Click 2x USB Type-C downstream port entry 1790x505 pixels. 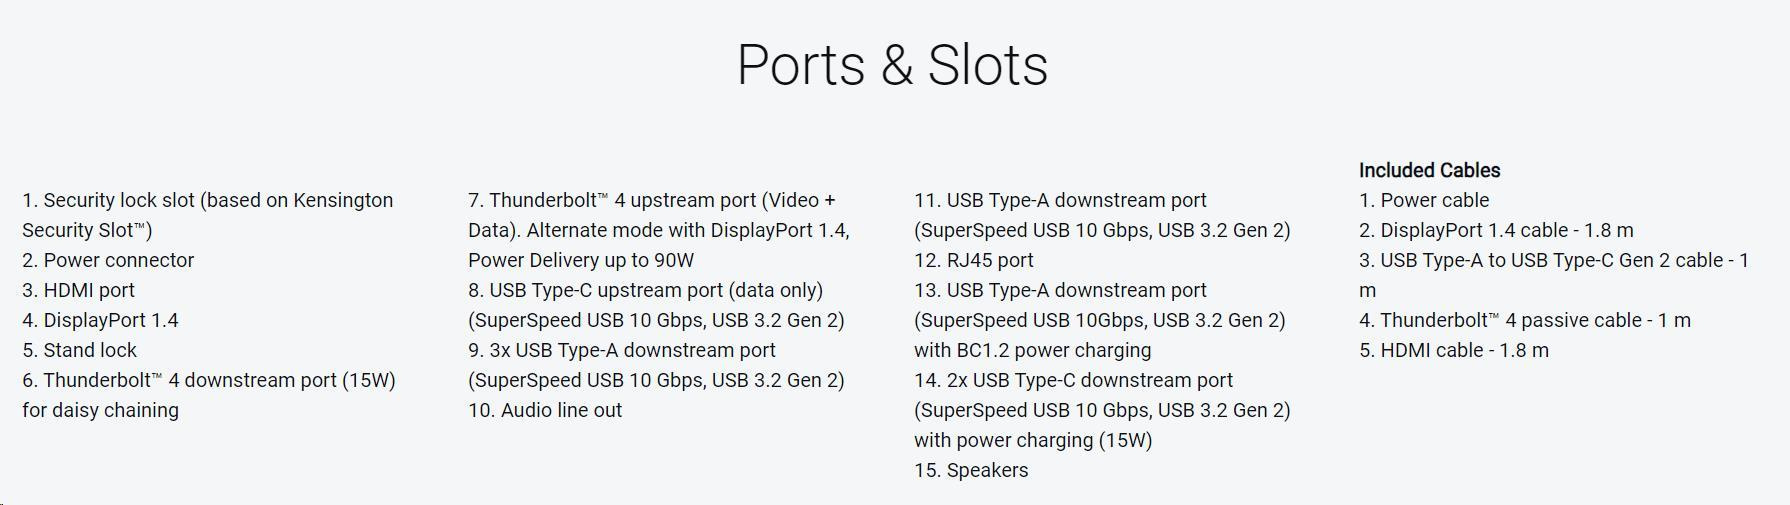[1073, 381]
